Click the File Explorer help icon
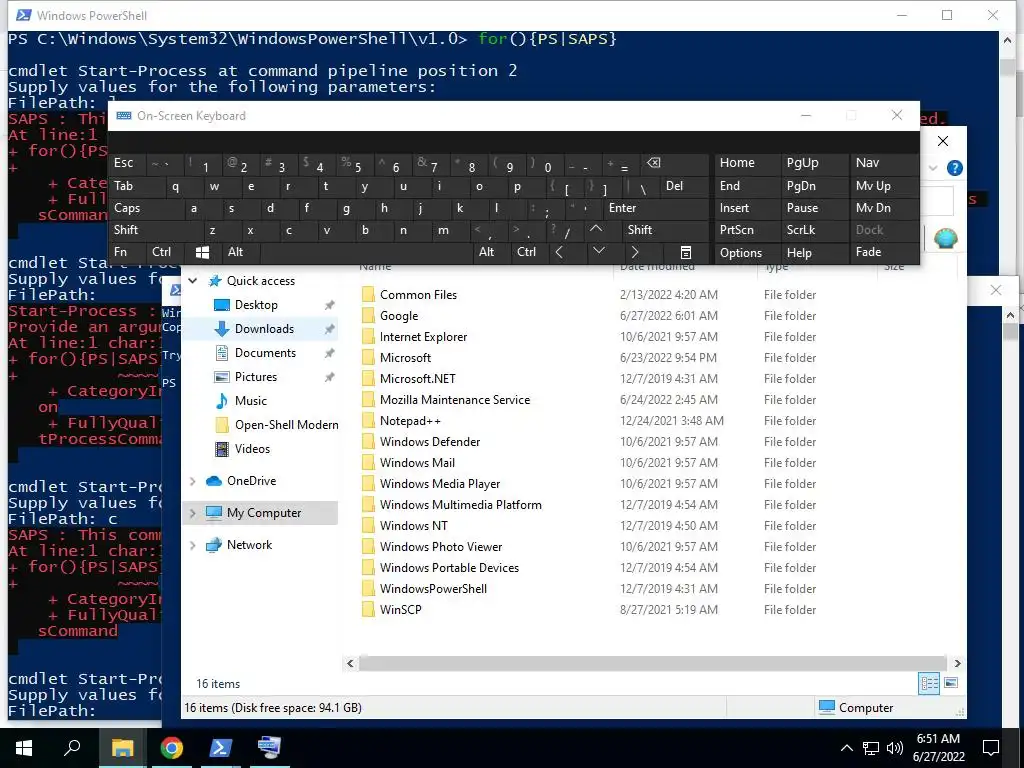This screenshot has width=1024, height=768. pyautogui.click(x=955, y=168)
